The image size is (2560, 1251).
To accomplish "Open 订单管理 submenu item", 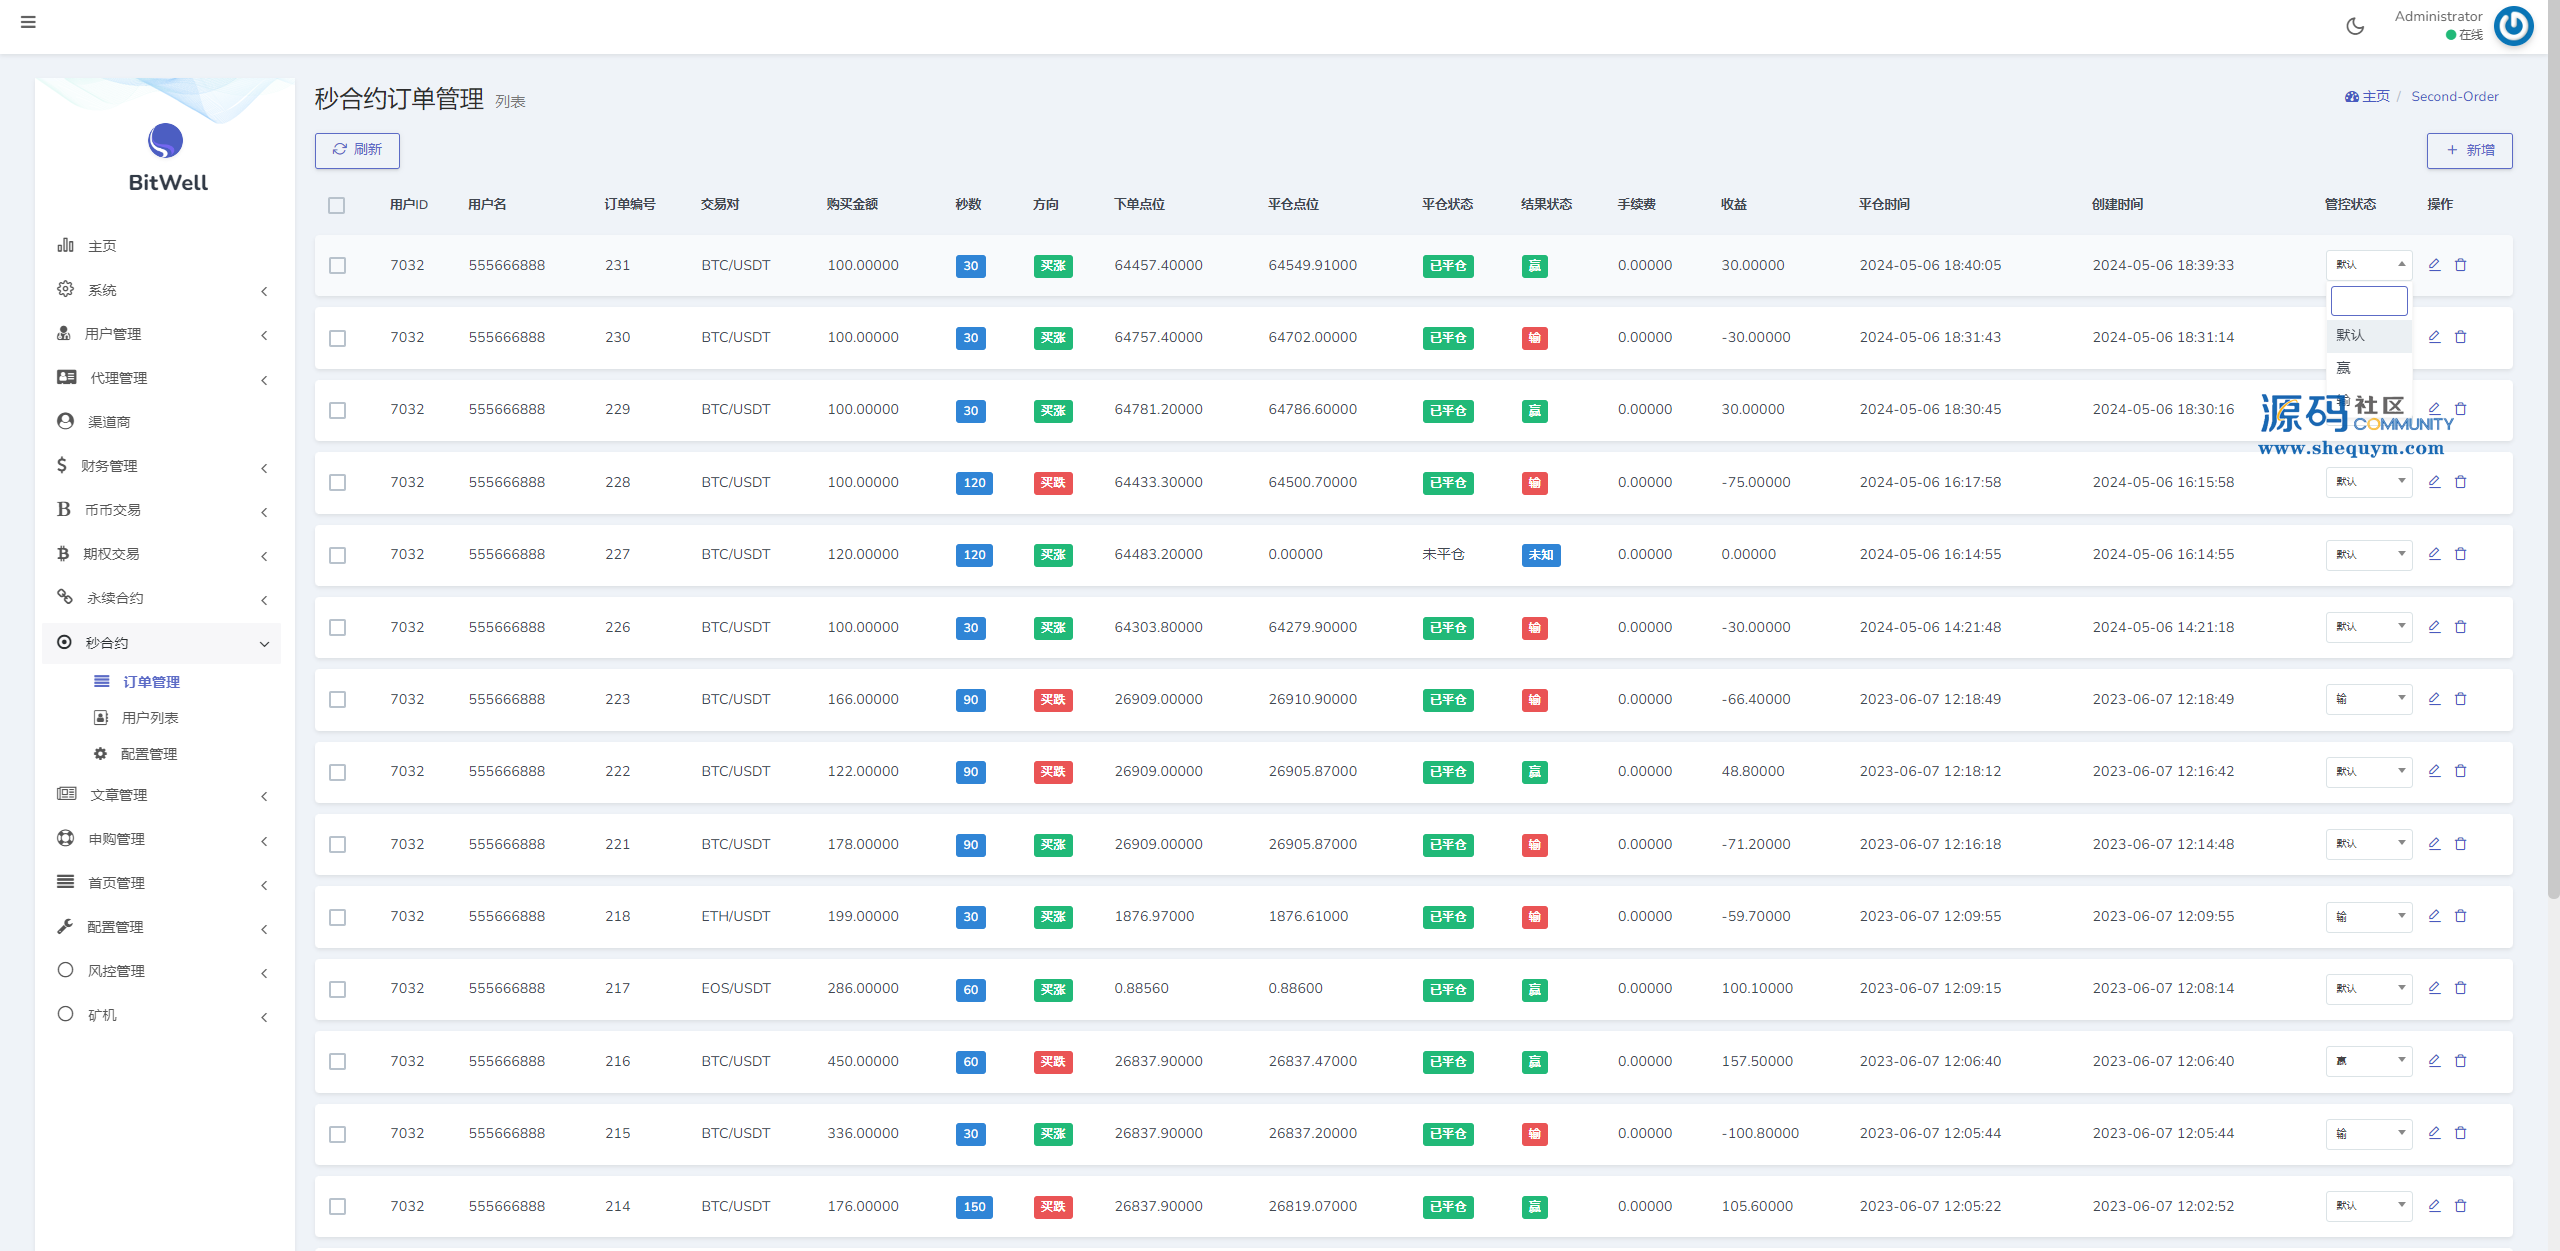I will coord(151,682).
